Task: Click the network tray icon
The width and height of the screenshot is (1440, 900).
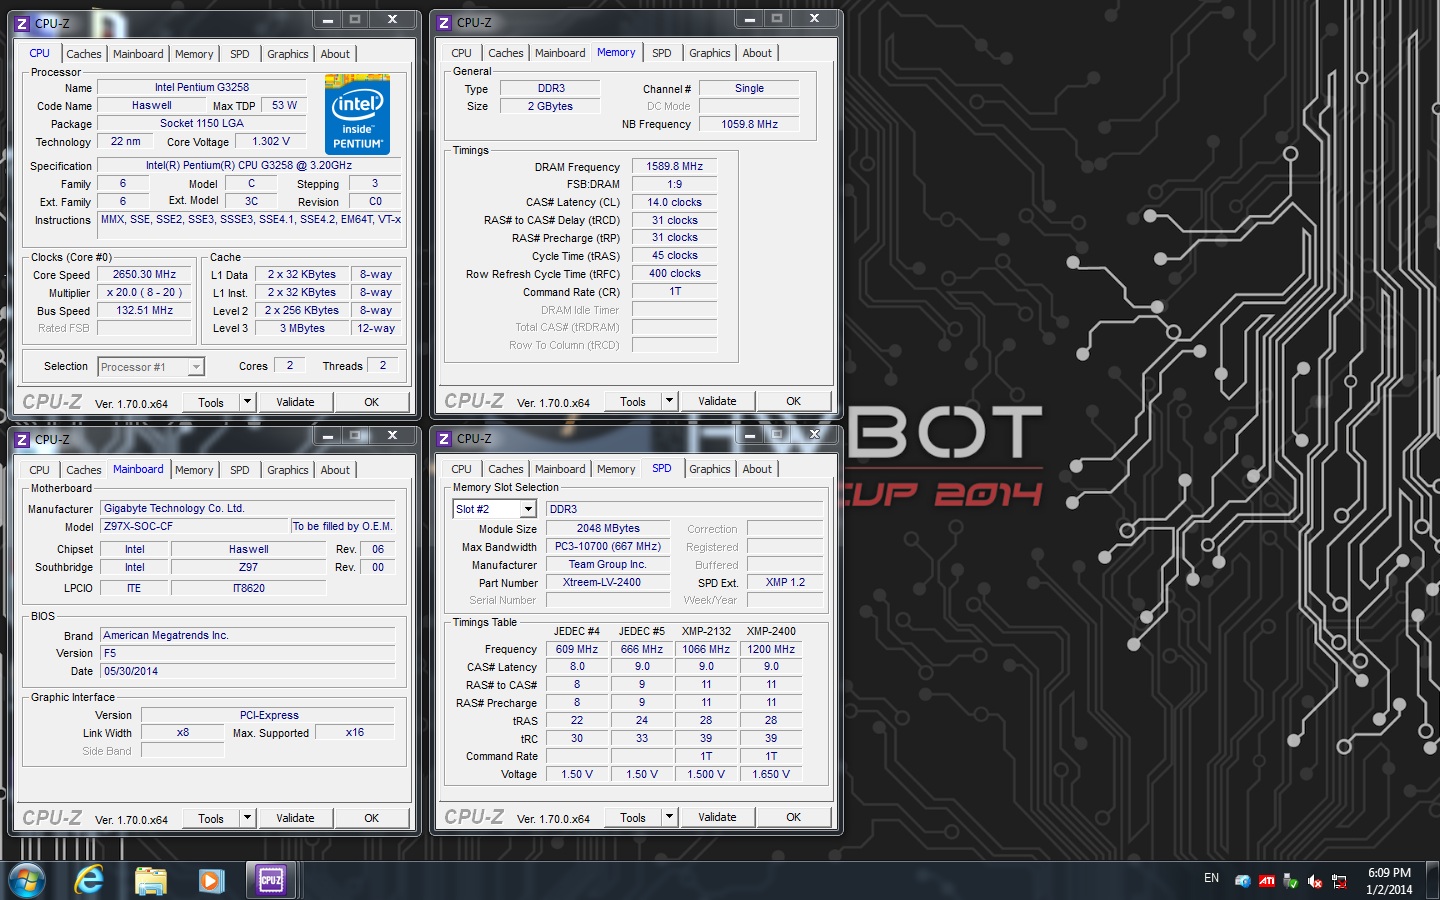Action: click(1340, 881)
